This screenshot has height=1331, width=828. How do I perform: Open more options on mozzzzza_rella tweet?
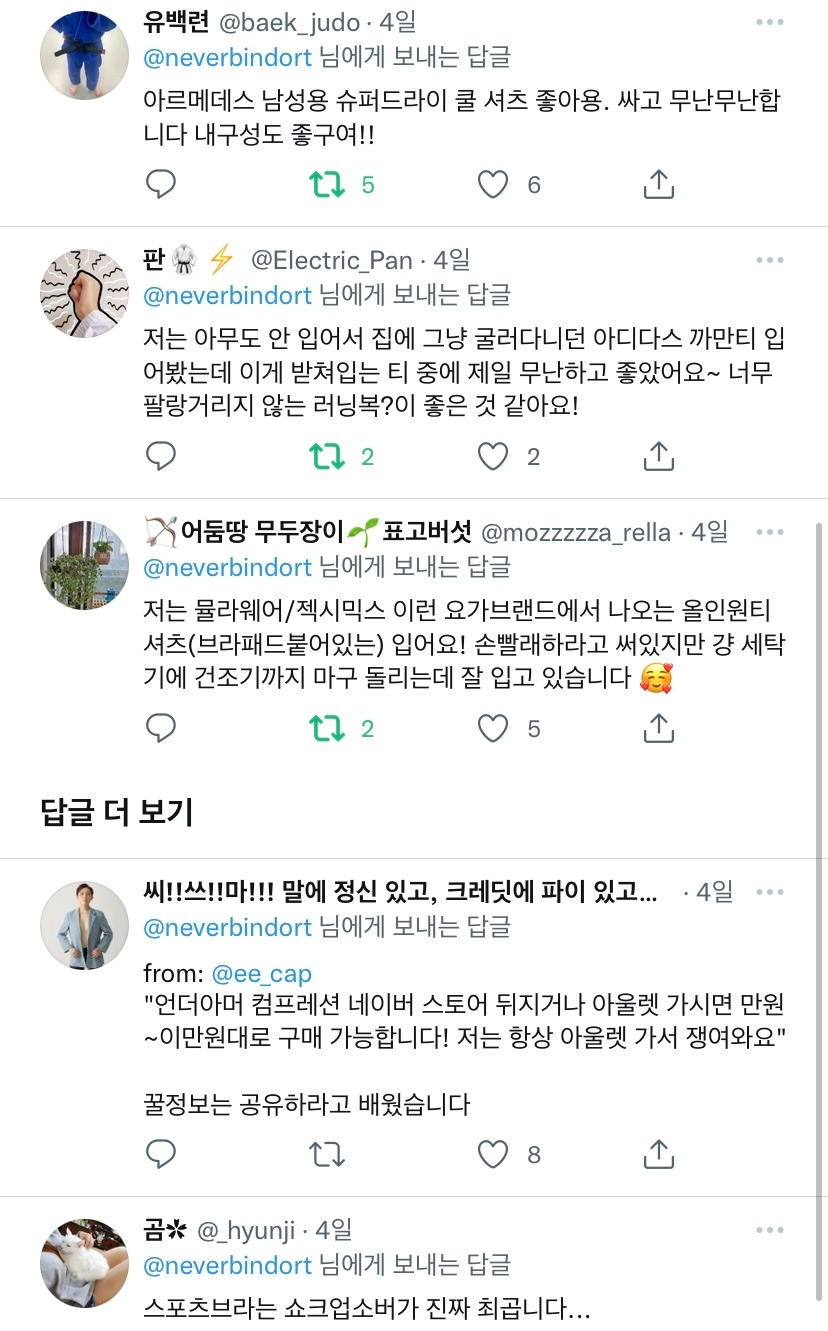[x=770, y=532]
